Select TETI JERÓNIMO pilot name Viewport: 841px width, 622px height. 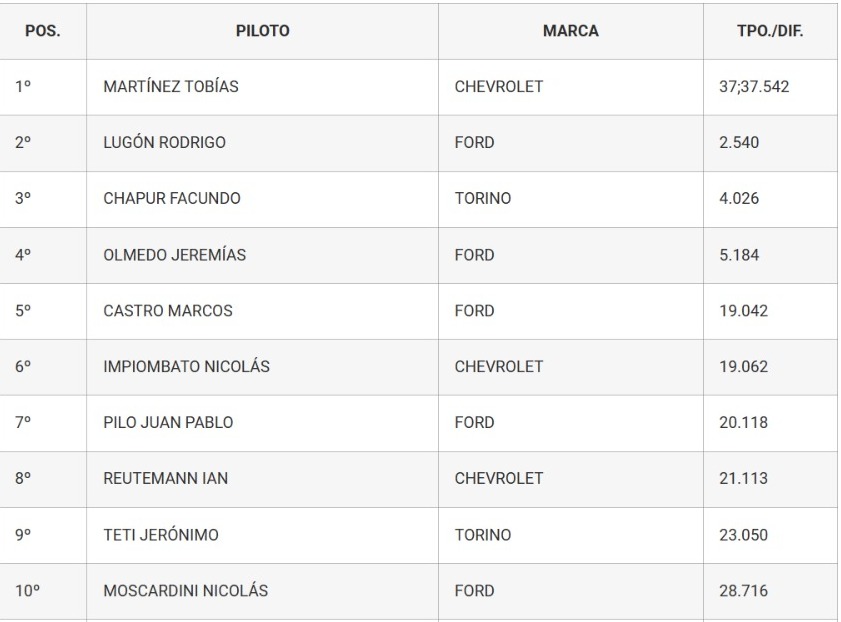(161, 535)
